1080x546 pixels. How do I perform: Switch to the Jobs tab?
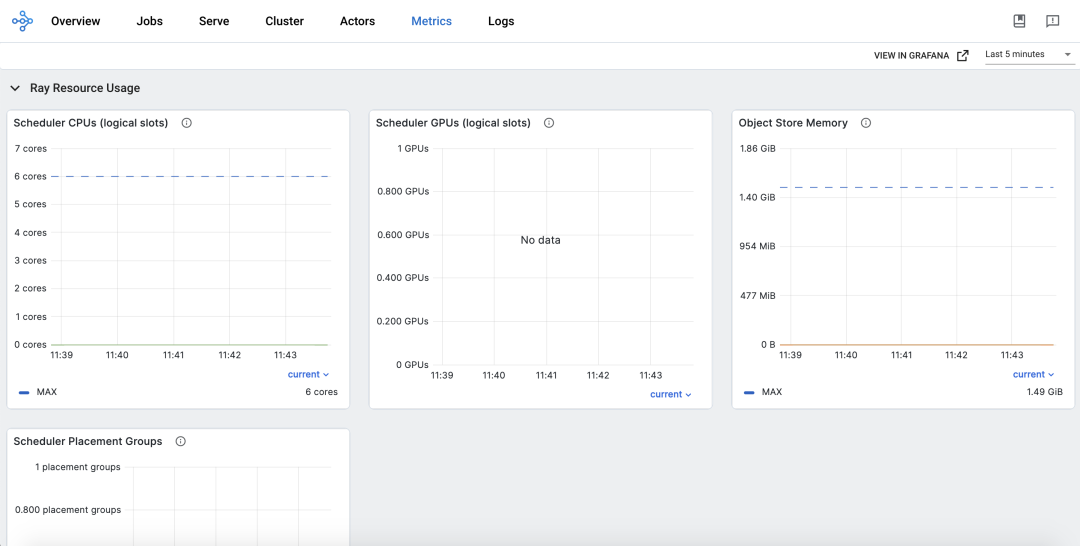point(149,21)
